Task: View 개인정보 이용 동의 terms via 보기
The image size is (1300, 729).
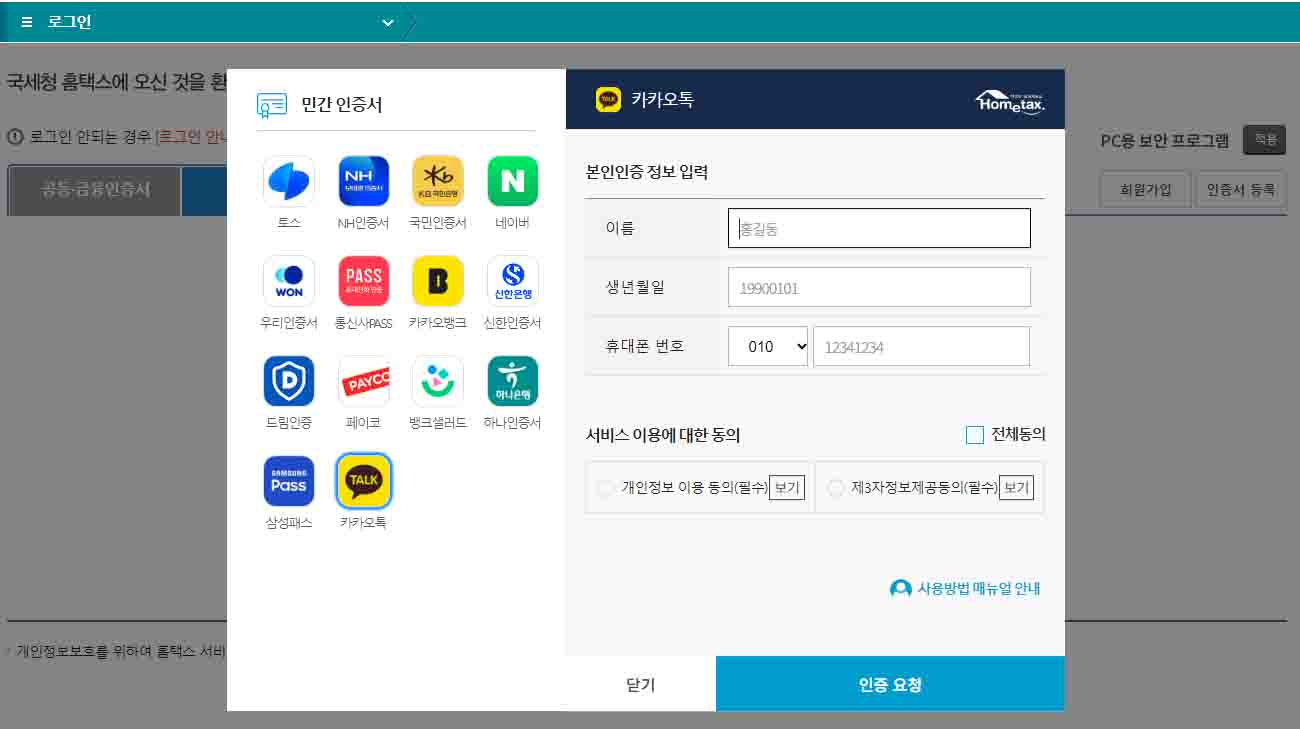Action: [x=787, y=488]
